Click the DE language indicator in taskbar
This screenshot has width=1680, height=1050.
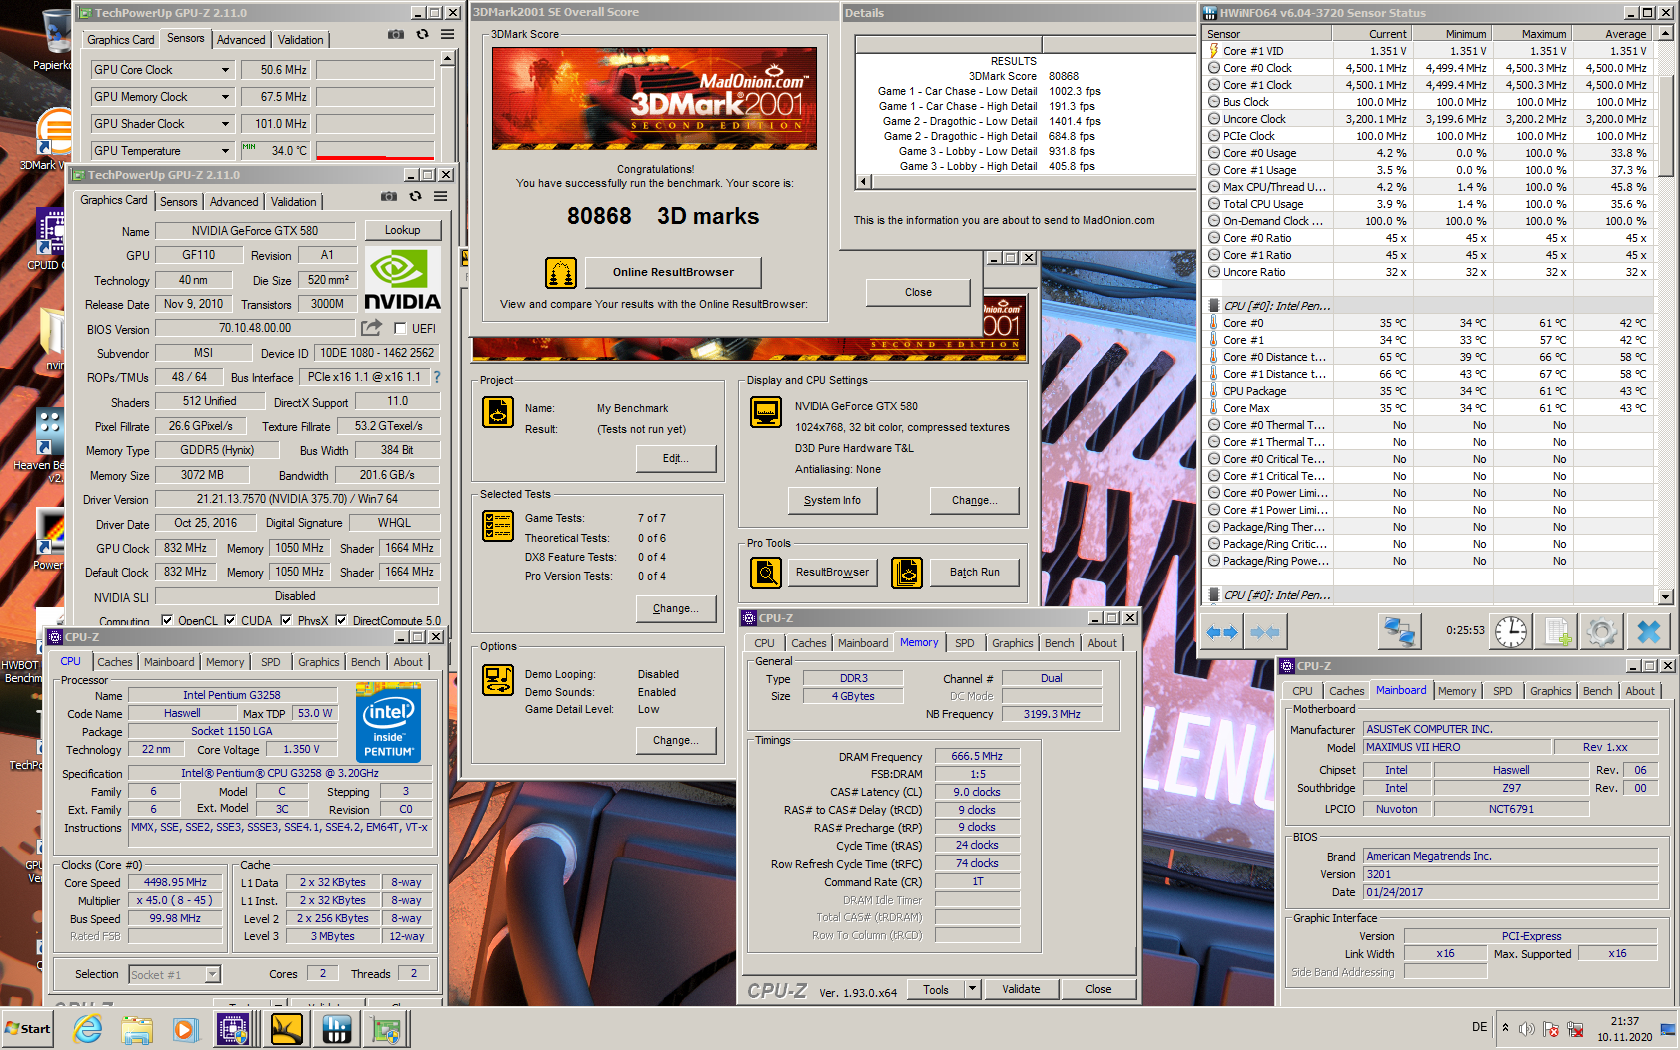(1479, 1027)
